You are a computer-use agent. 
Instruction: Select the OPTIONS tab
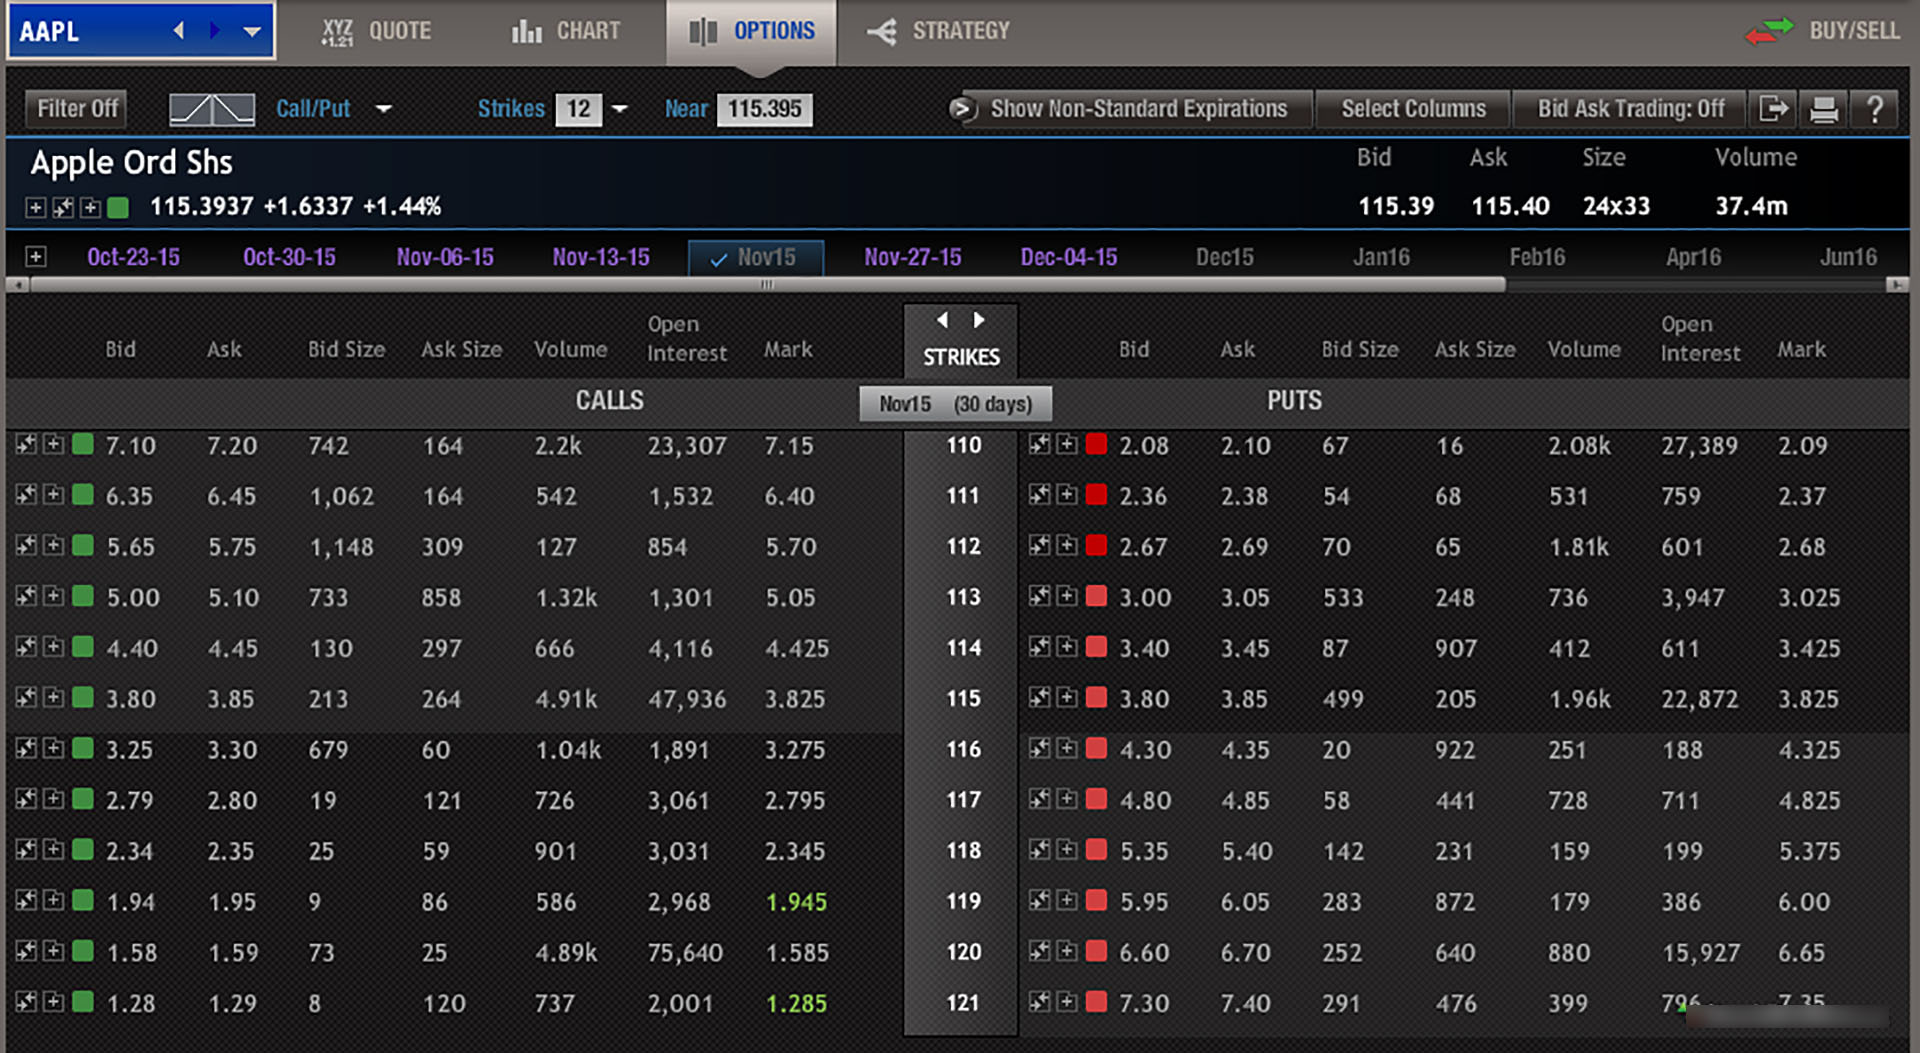click(752, 31)
